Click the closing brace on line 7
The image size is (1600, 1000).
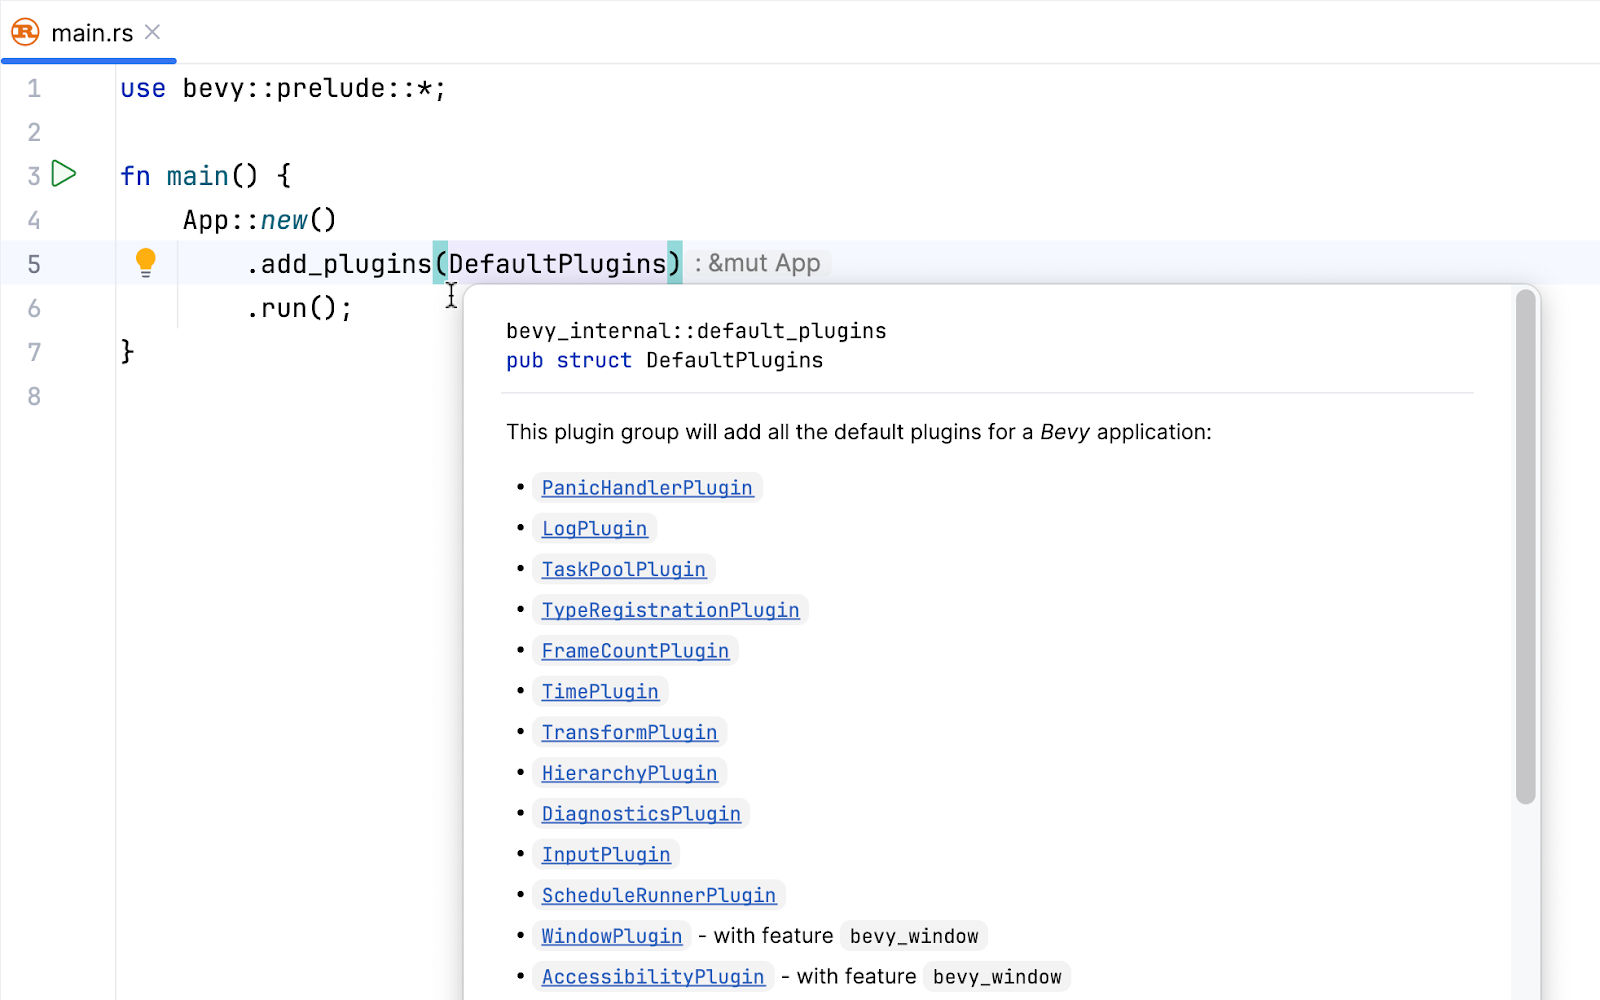pyautogui.click(x=127, y=351)
